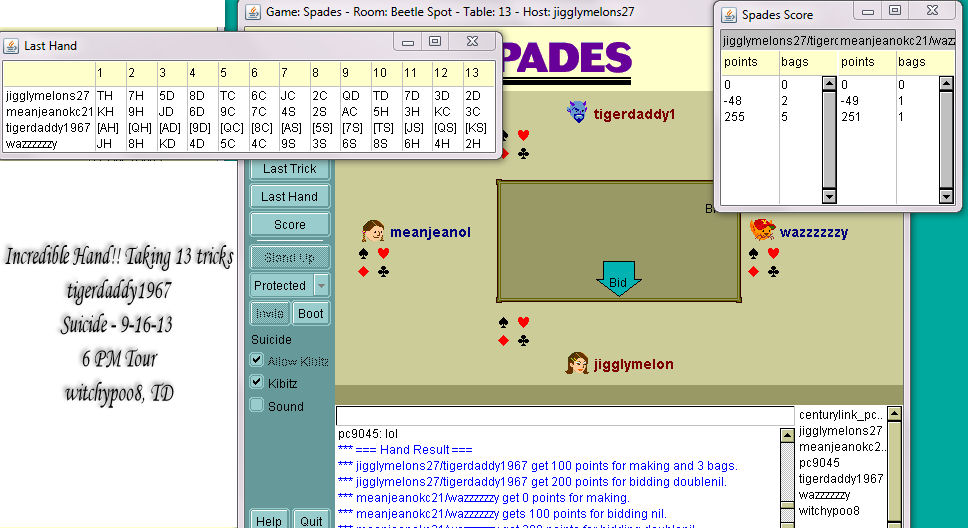Click wazzzzzzy's orange avatar icon
The width and height of the screenshot is (968, 528).
click(763, 230)
